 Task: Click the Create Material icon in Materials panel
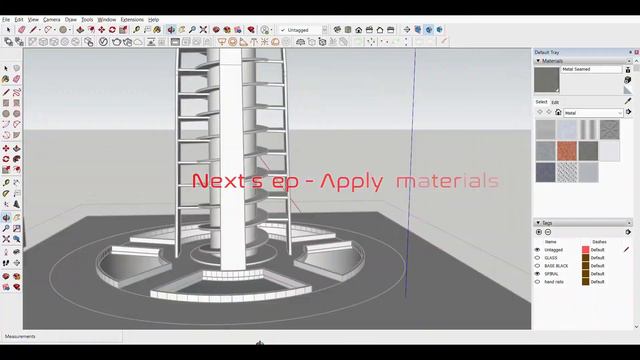click(628, 80)
